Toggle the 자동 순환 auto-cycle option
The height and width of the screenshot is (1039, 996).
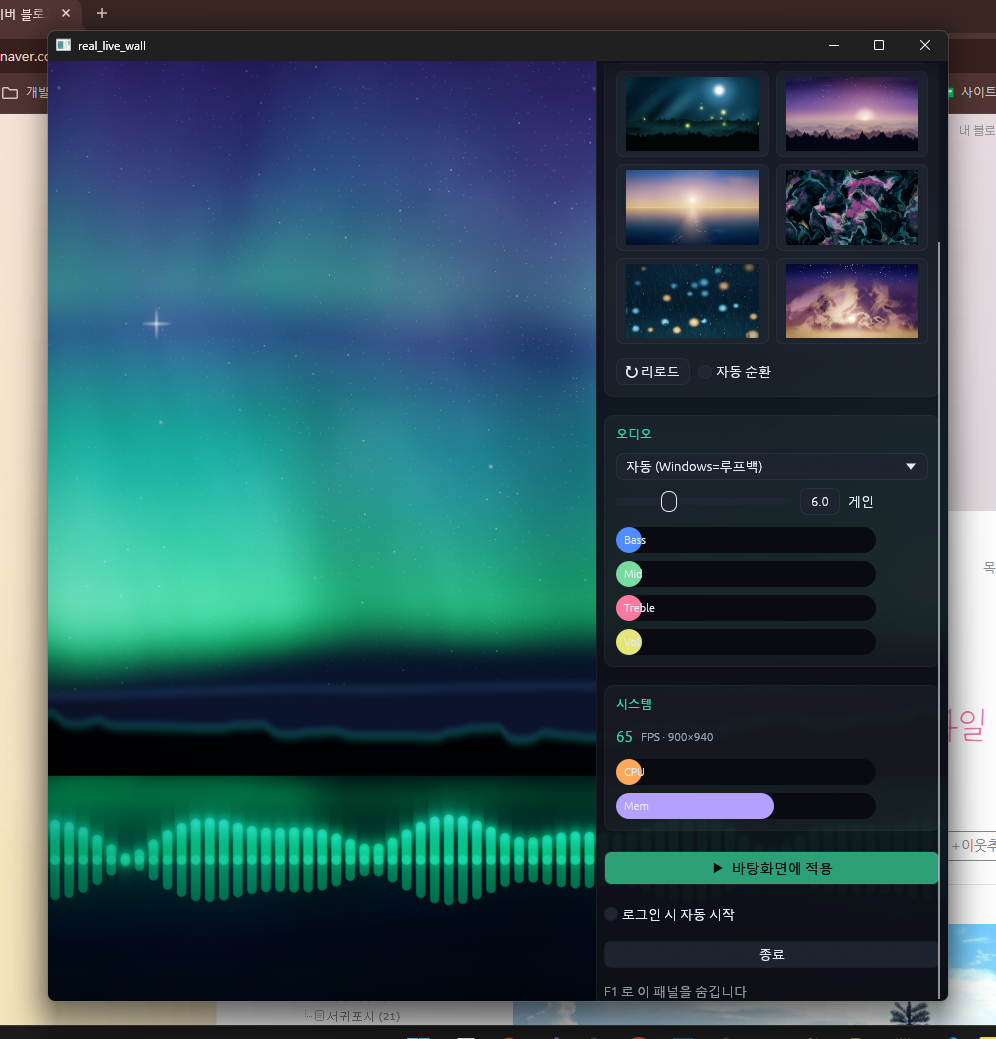click(x=734, y=372)
